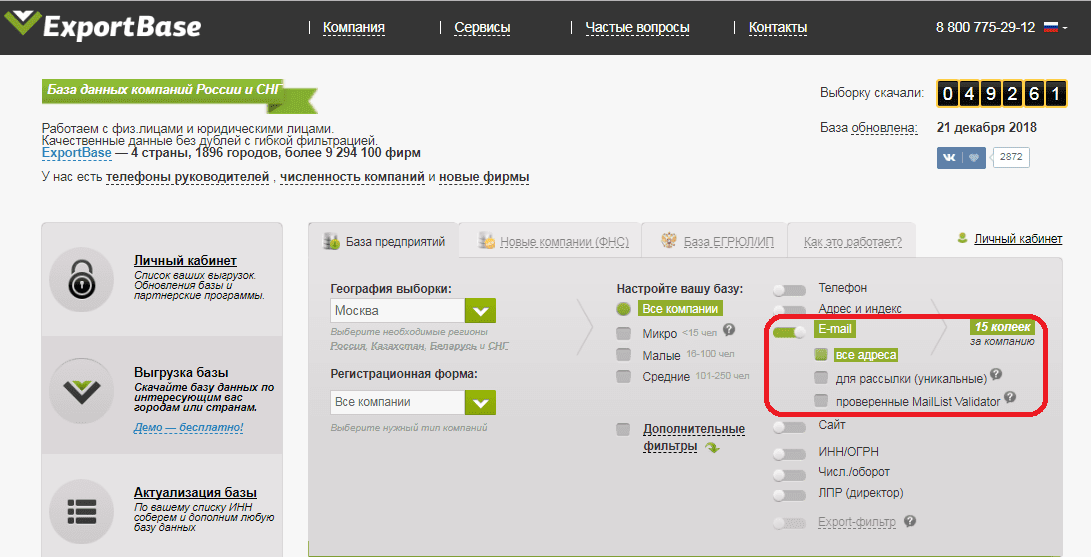The width and height of the screenshot is (1091, 557).
Task: Click the VK counter 2872
Action: (x=1011, y=157)
